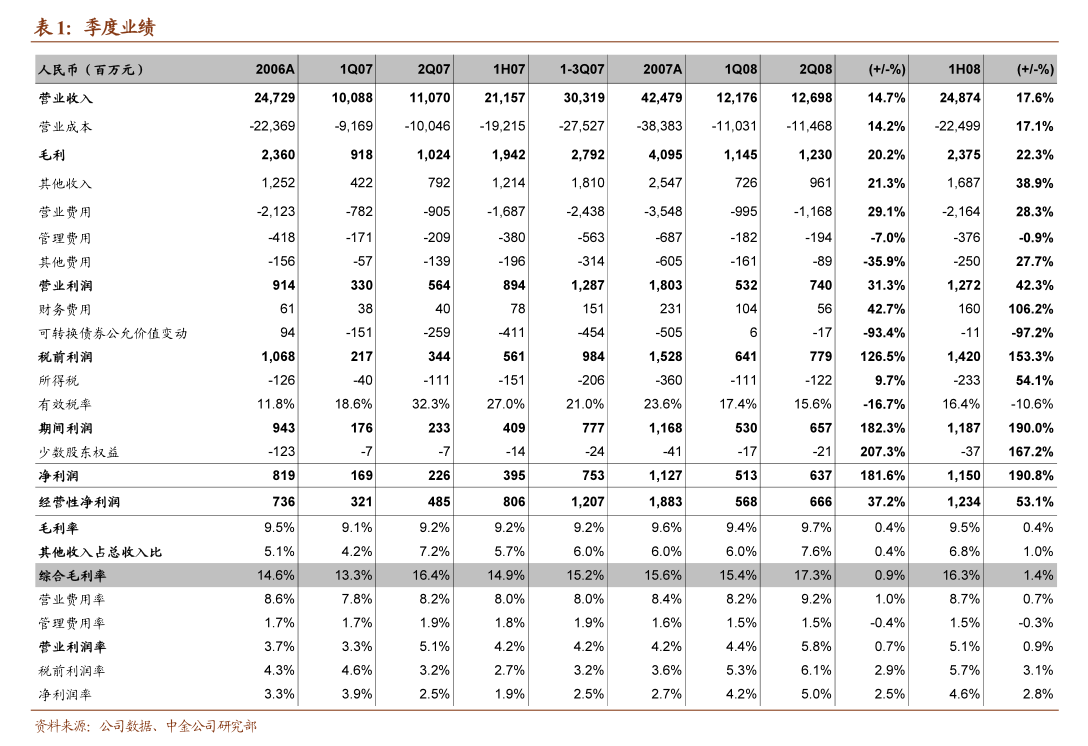Screen dimensions: 1088x746
Task: Click the 1-3Q07 column header
Action: click(582, 70)
